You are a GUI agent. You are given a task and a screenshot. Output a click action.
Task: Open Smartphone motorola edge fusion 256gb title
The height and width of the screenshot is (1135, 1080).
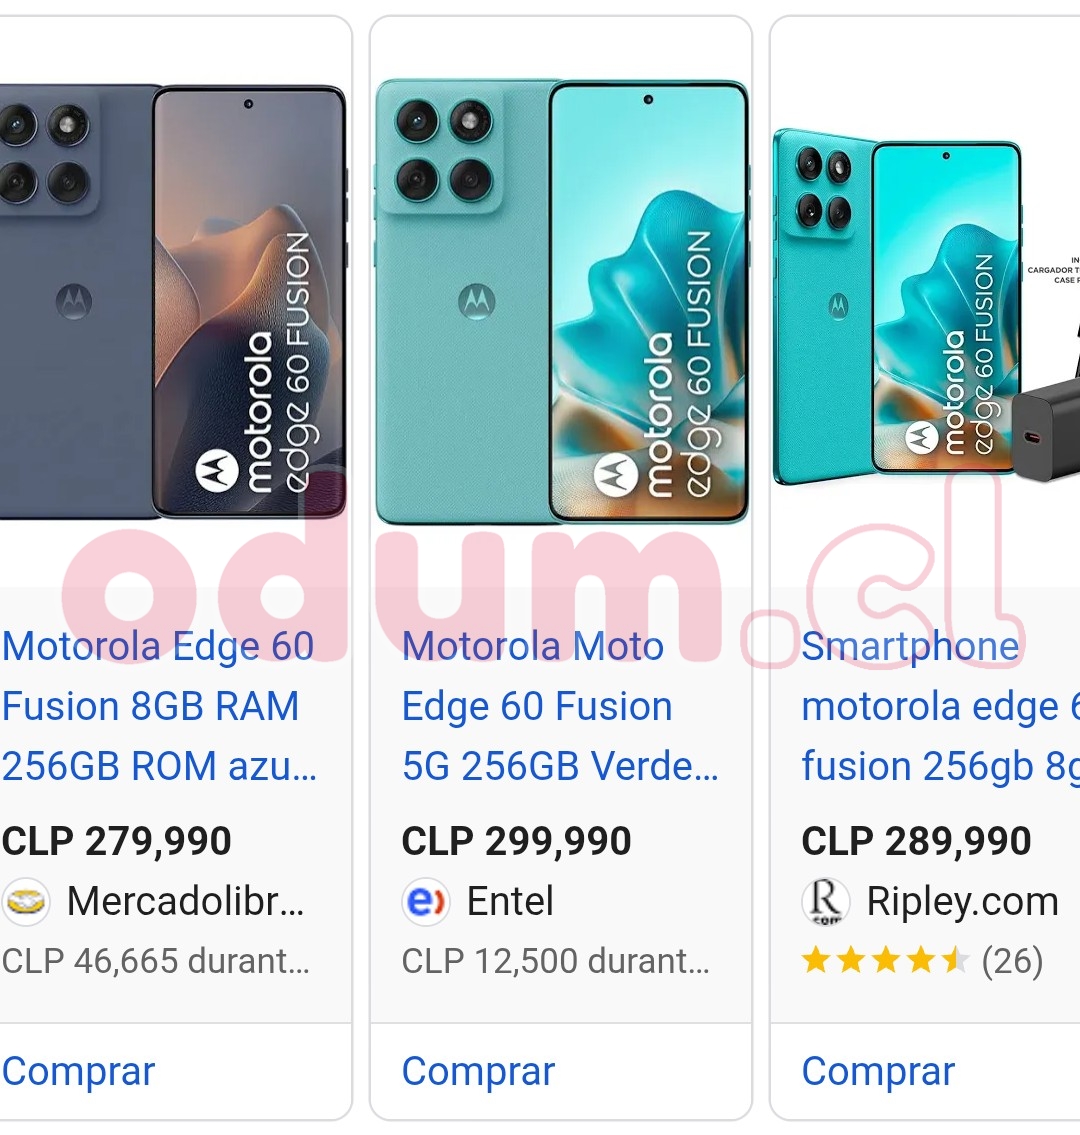pos(940,706)
